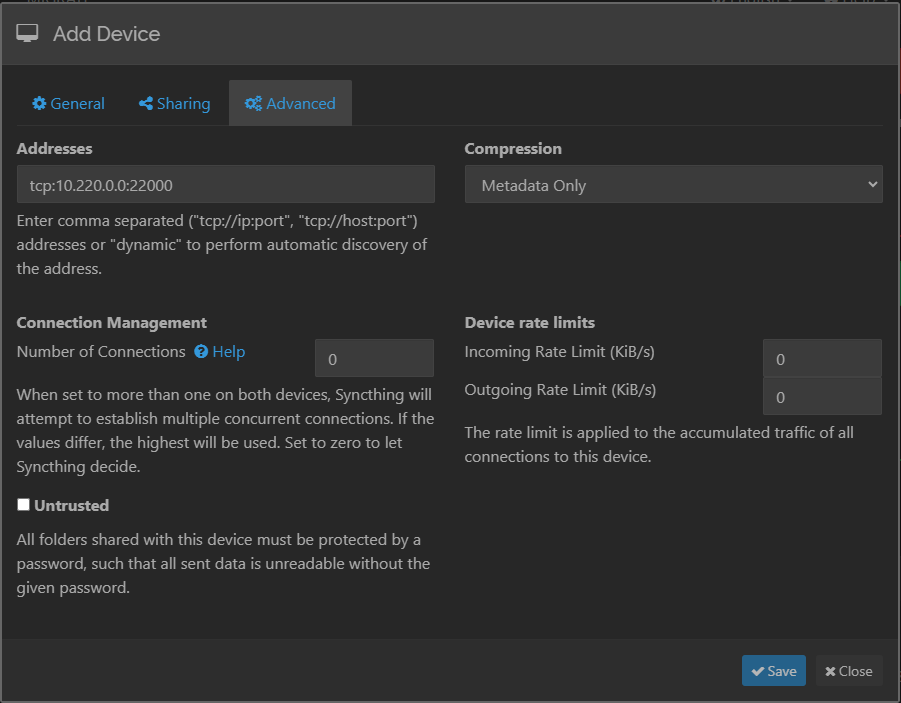Click the checkmark icon on Save button
Screen dimensions: 901x703
tap(758, 671)
